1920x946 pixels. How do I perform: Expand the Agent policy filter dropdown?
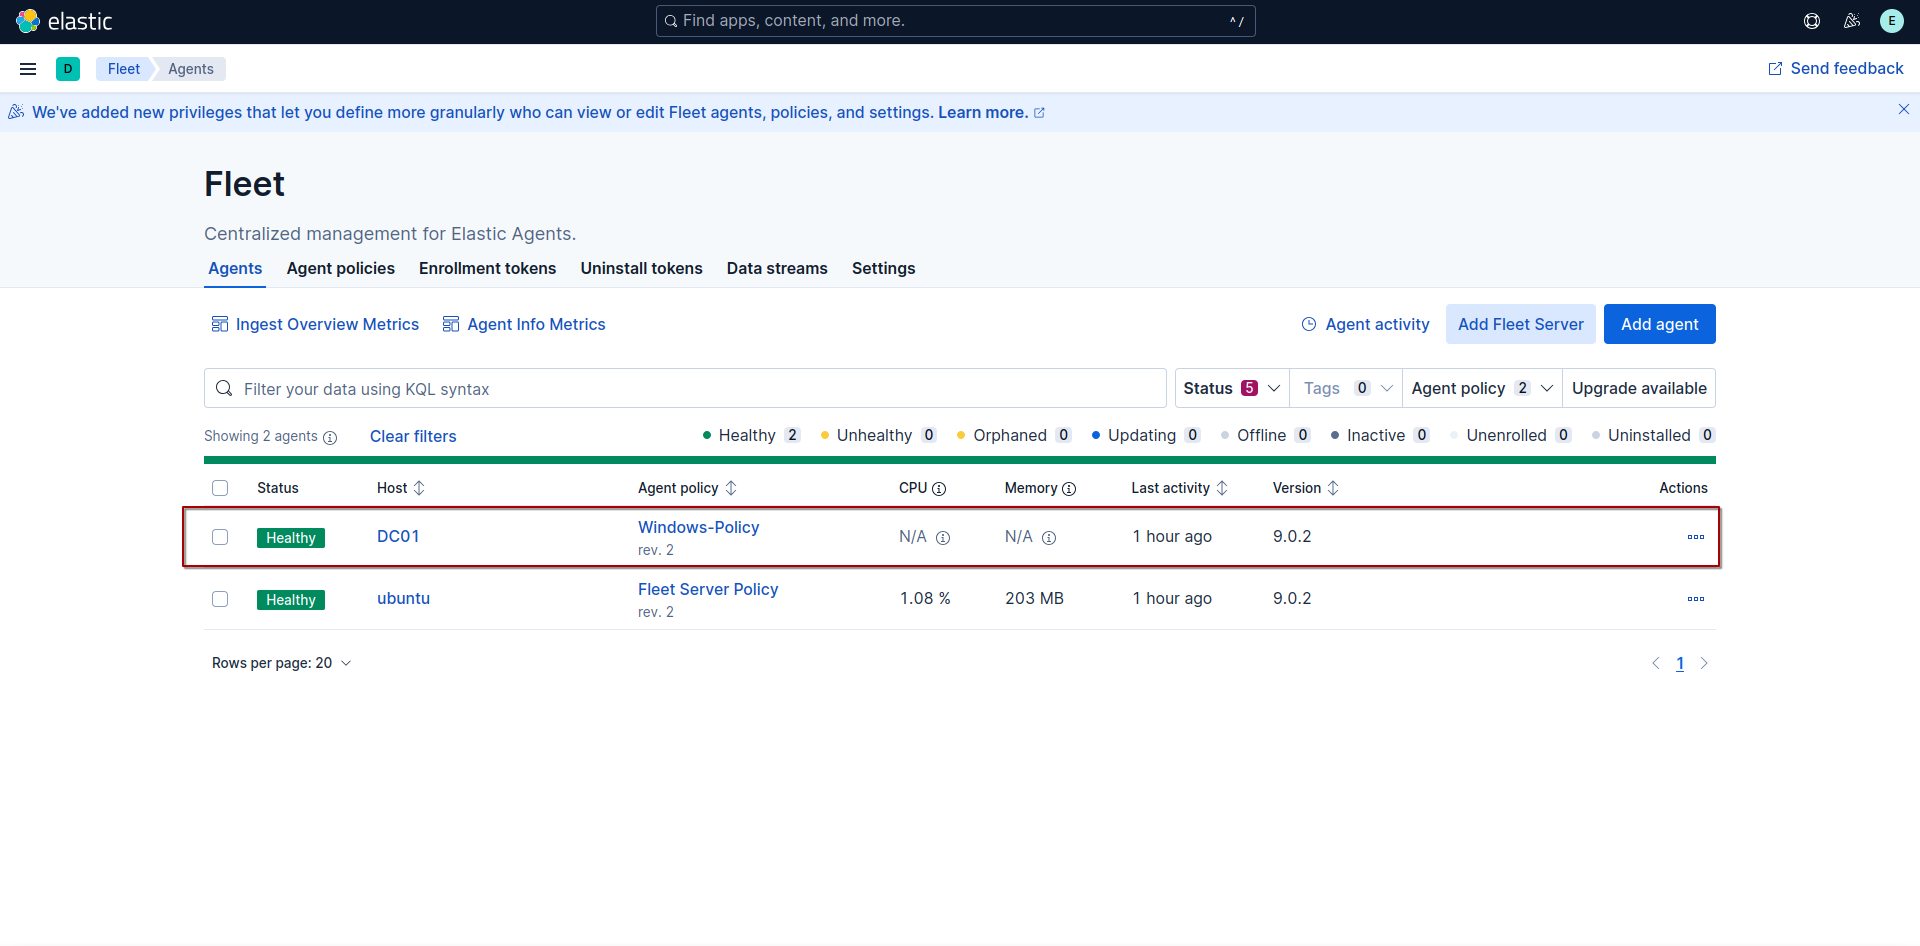[1482, 388]
